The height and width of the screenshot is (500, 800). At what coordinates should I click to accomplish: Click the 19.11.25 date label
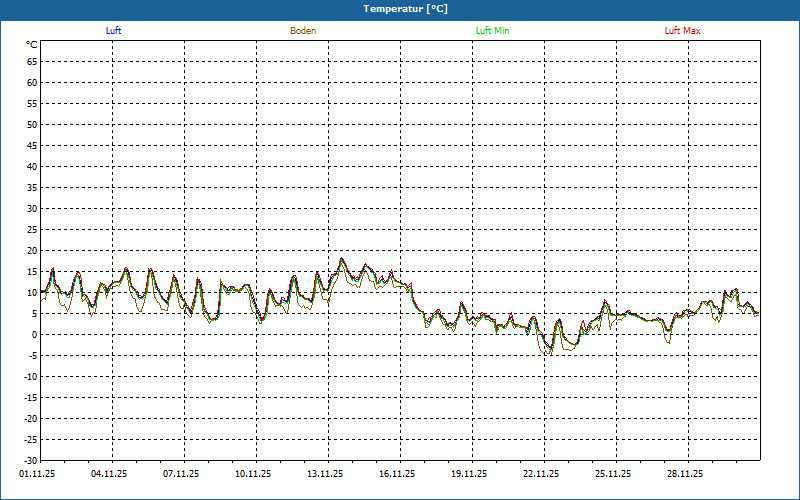470,475
